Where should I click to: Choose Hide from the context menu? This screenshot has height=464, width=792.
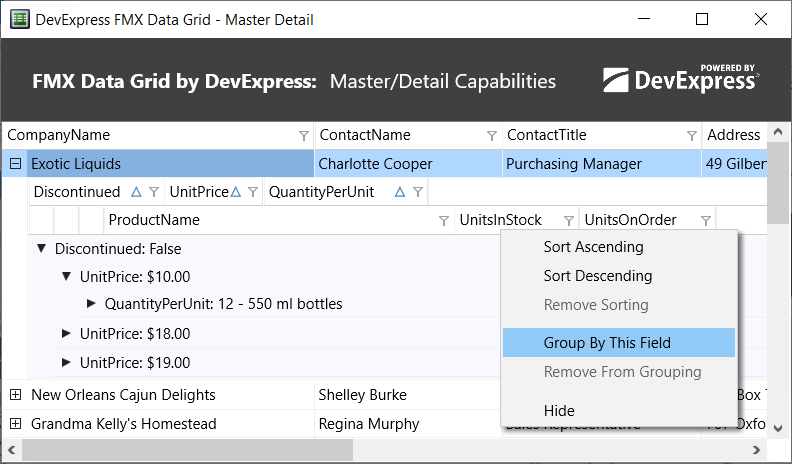coord(619,410)
